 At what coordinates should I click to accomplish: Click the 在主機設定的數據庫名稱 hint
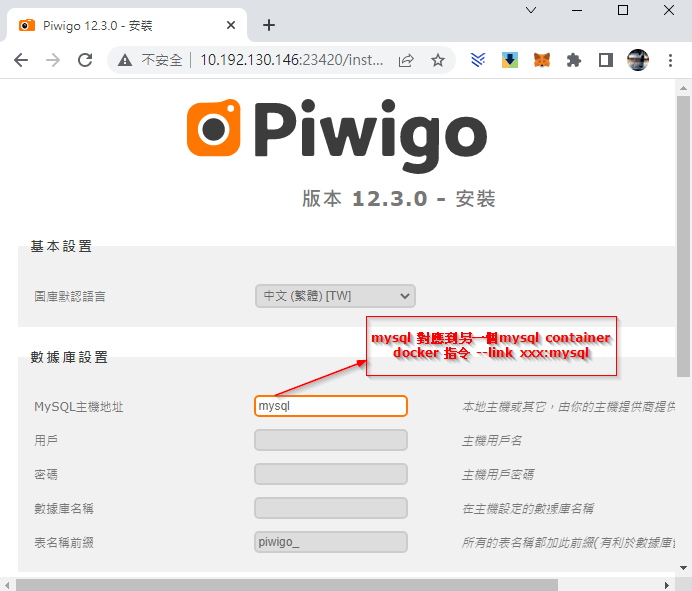(x=528, y=508)
